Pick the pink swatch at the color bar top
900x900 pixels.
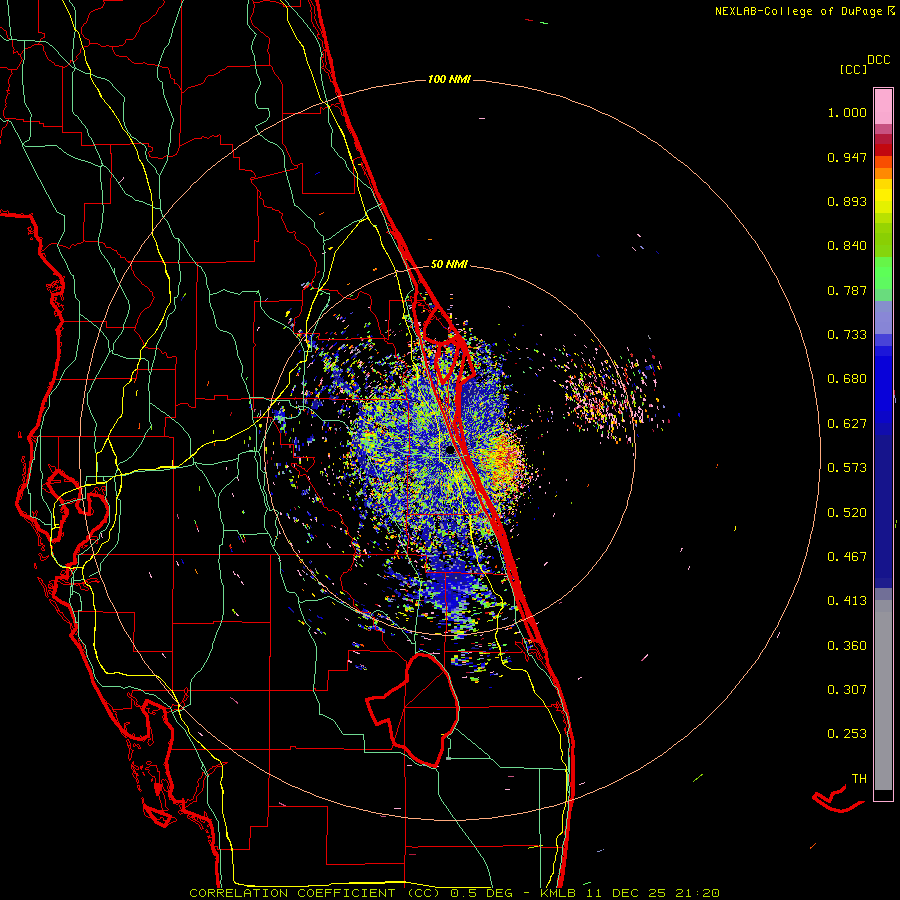[883, 106]
